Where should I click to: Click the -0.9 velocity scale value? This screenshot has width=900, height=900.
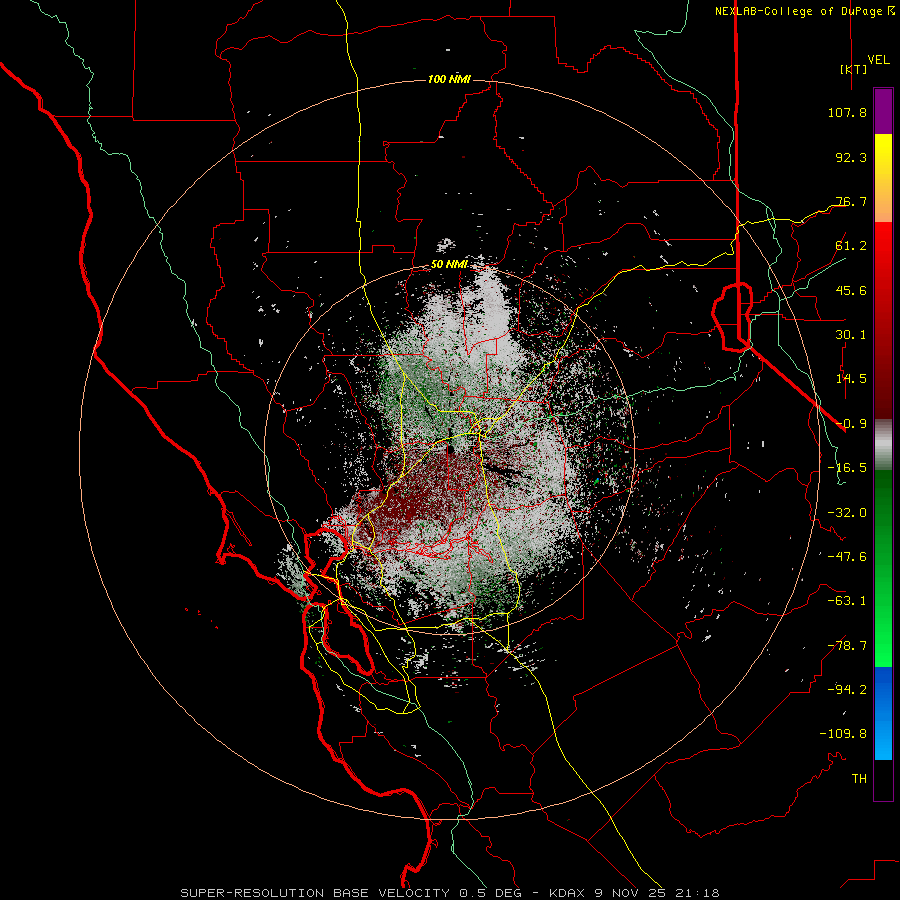pyautogui.click(x=851, y=424)
